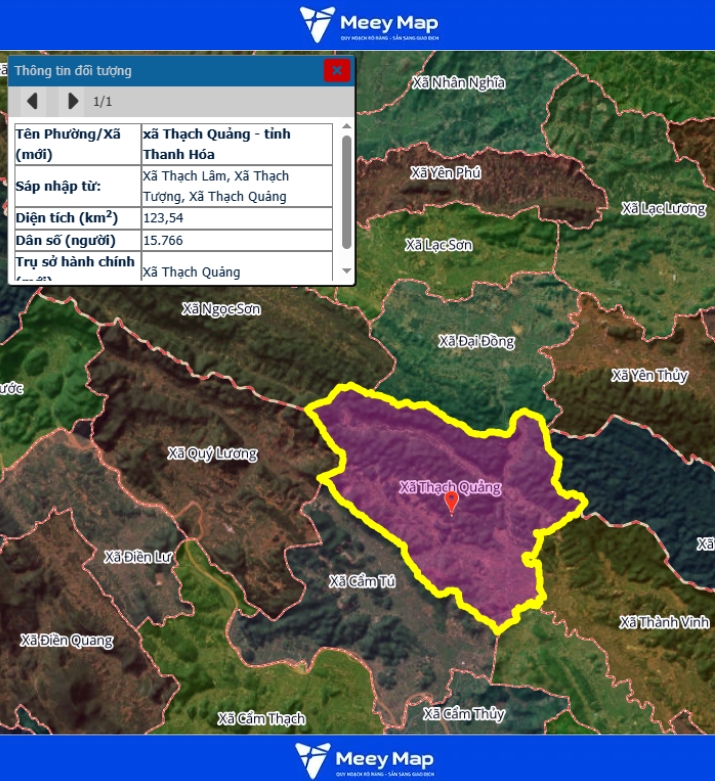Click the red location pin marker
The width and height of the screenshot is (715, 781).
451,501
